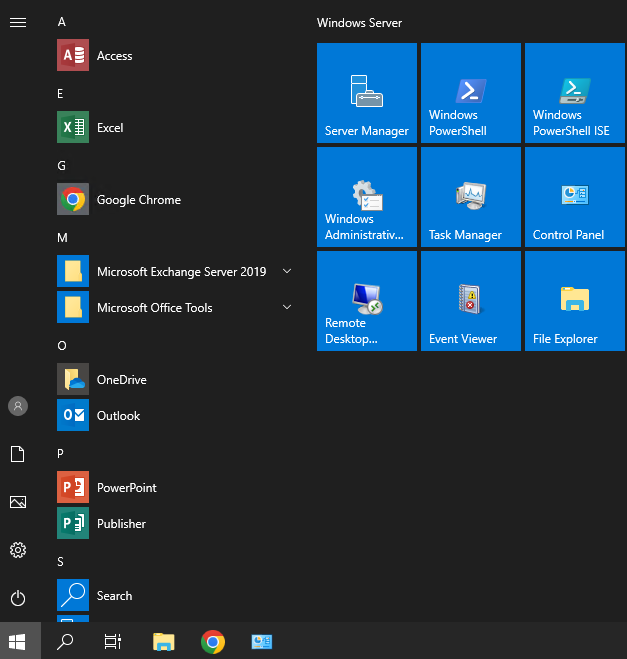Open the Remote Desktop Connection tile
627x659 pixels.
[367, 301]
